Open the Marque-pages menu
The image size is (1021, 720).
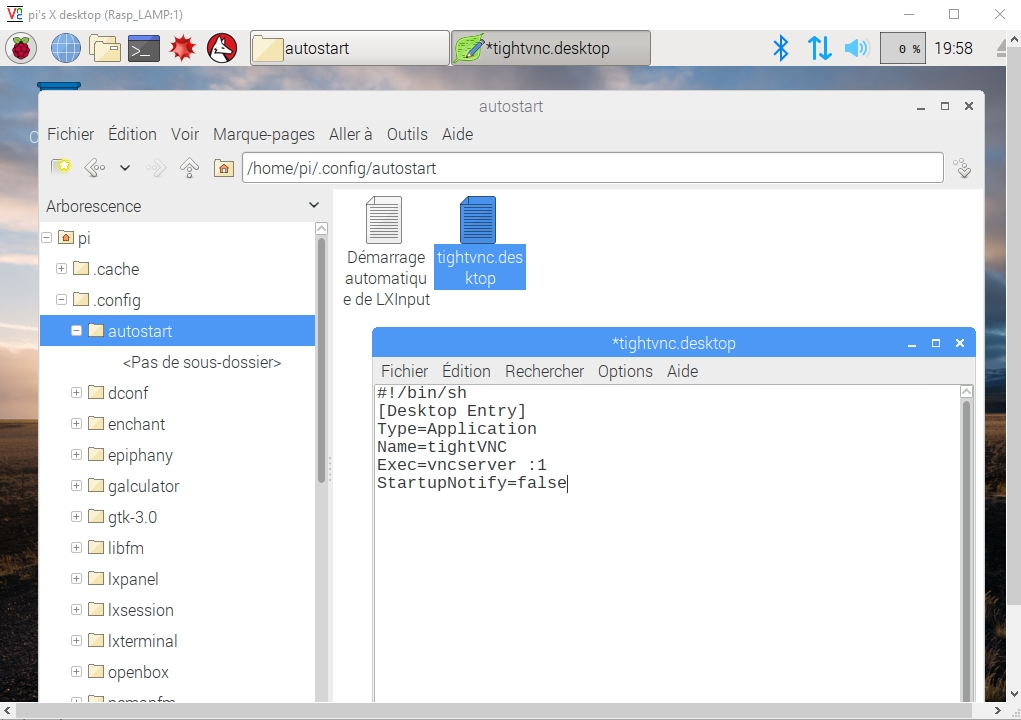[x=264, y=134]
